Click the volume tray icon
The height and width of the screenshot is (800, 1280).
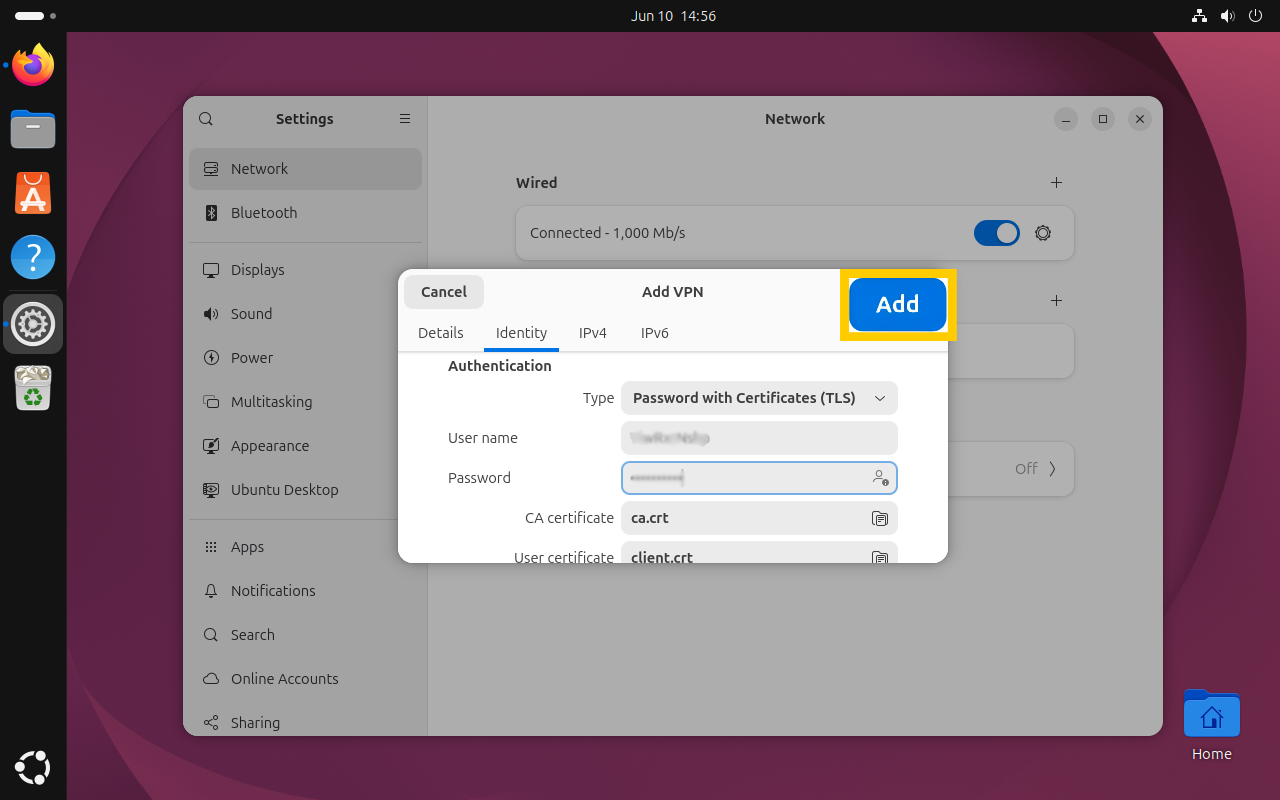[x=1228, y=16]
